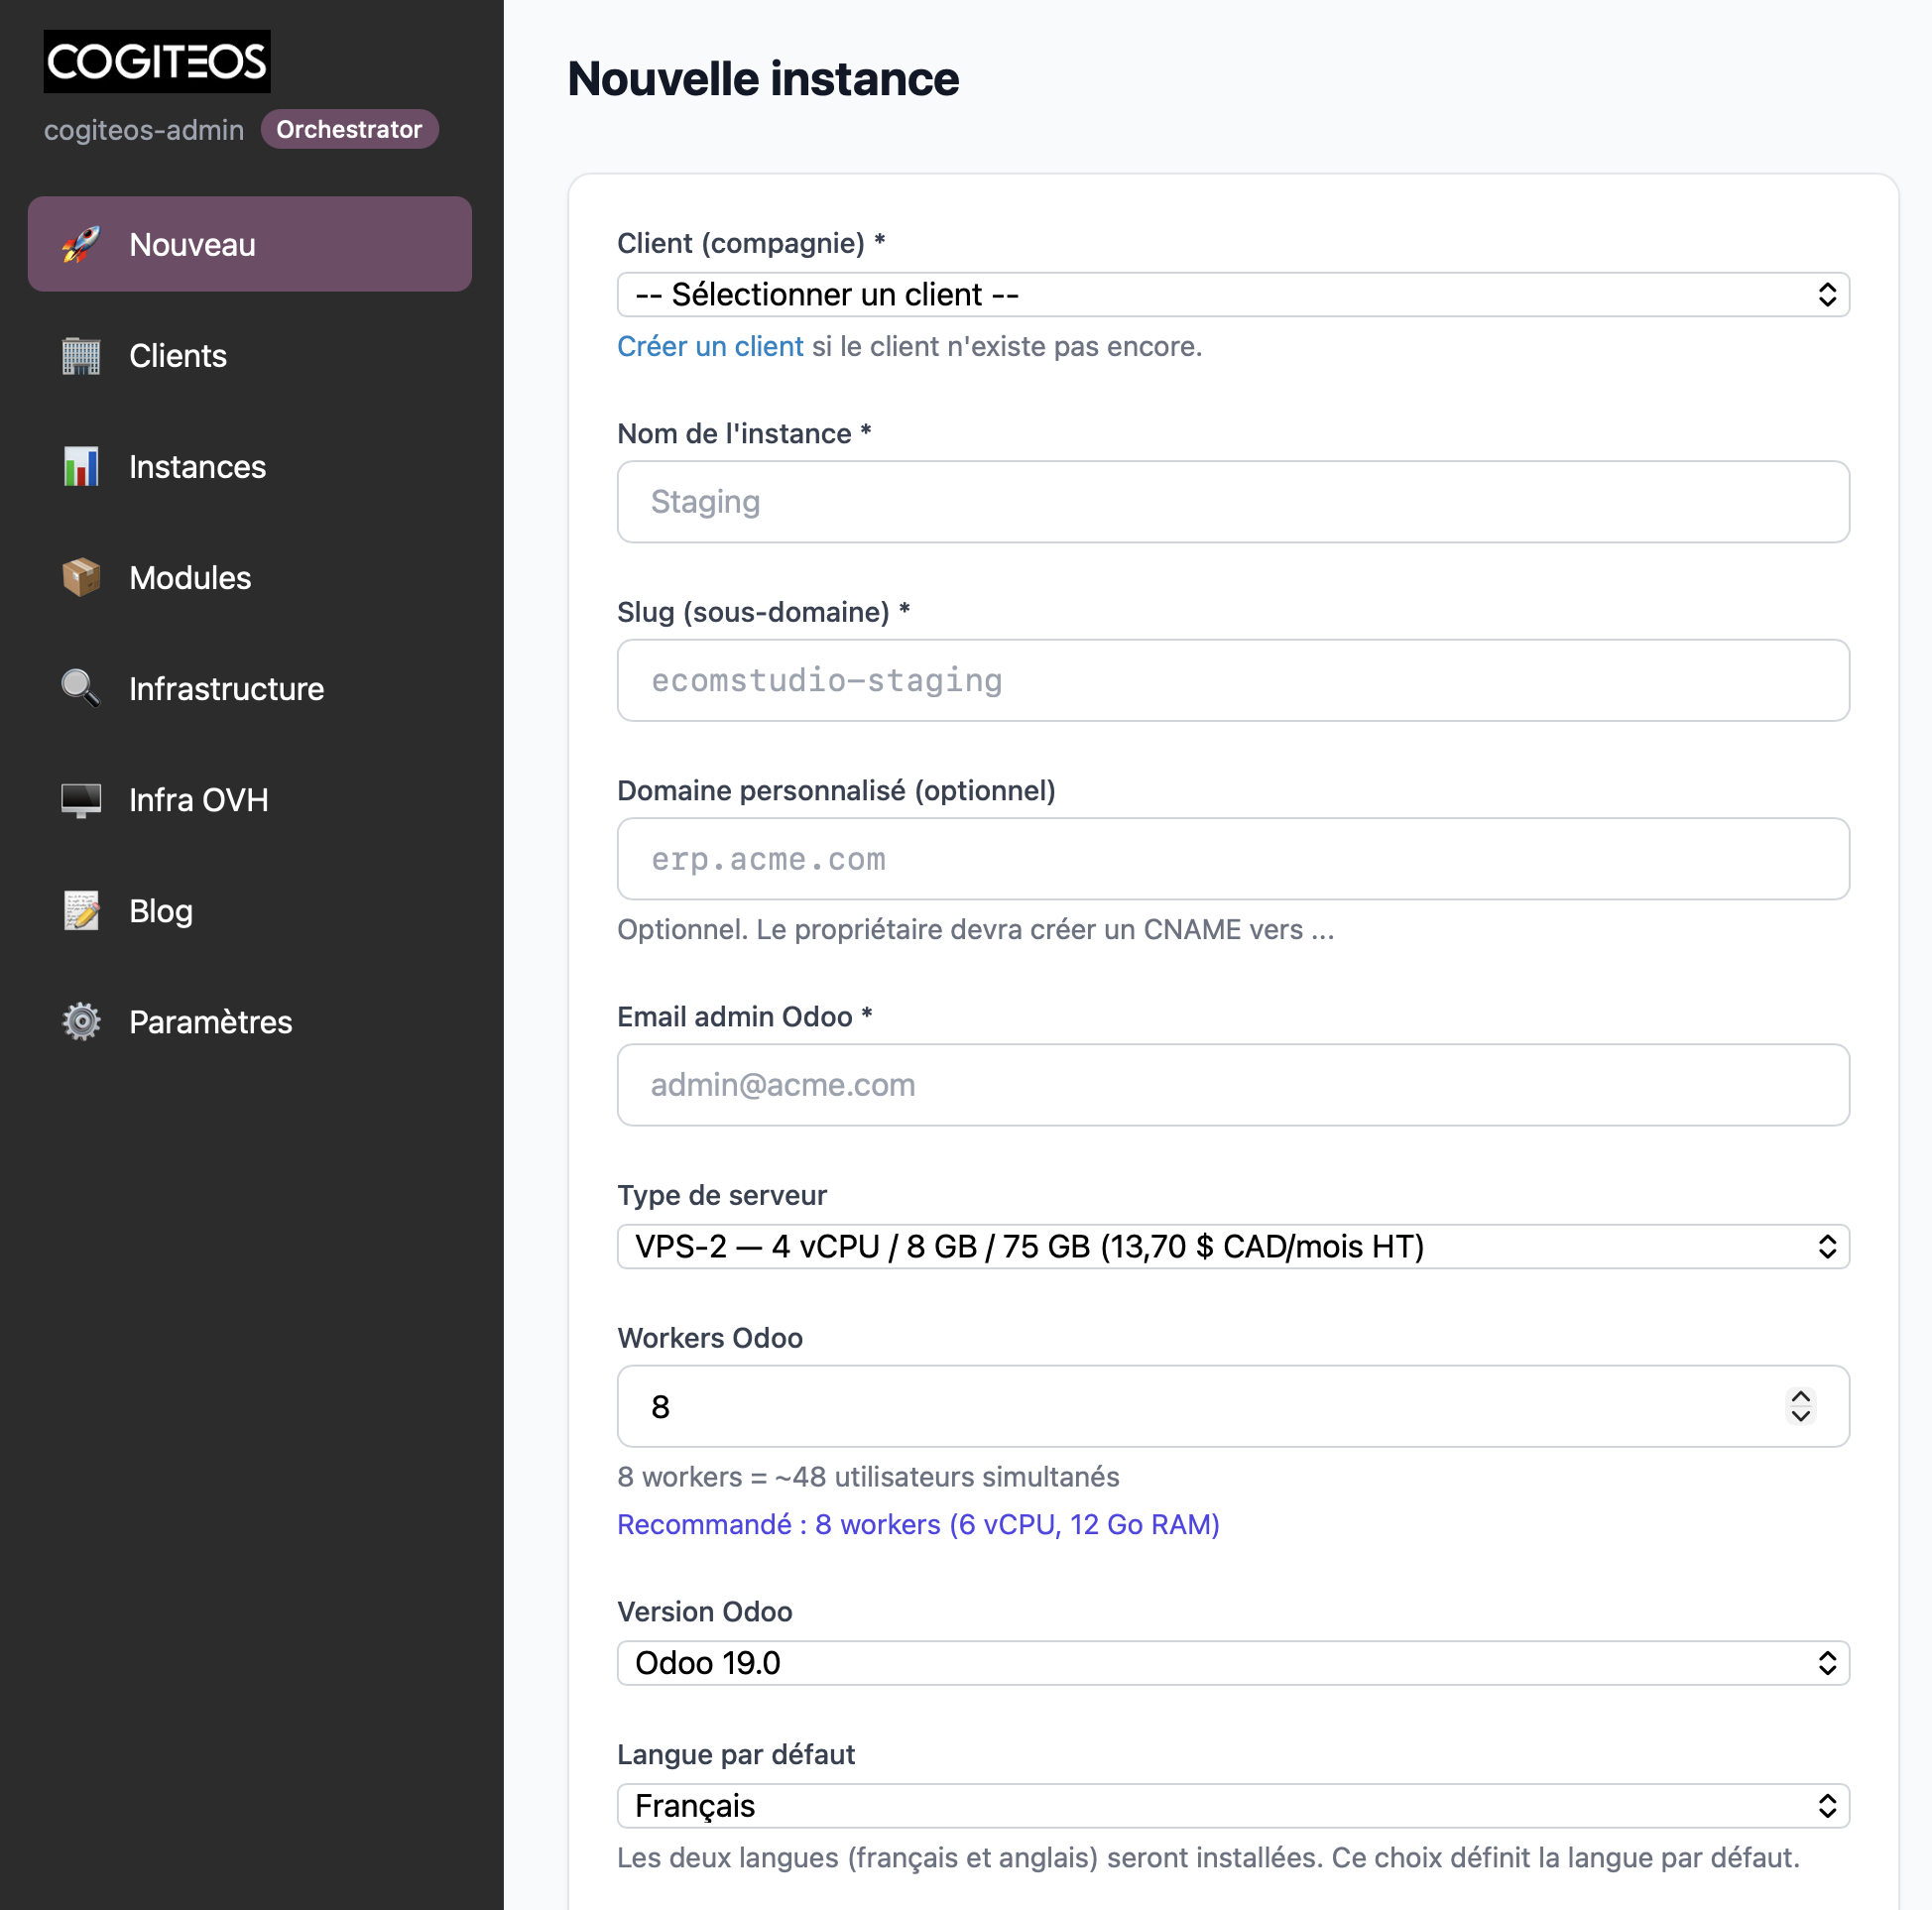Click the rocket icon beside Nouveau
This screenshot has width=1932, height=1910.
point(81,244)
